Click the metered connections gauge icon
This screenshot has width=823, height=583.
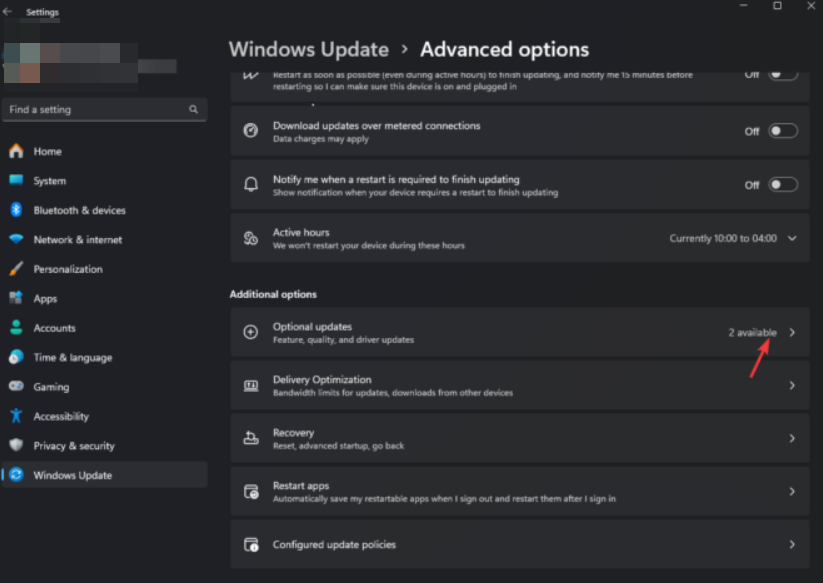click(251, 130)
